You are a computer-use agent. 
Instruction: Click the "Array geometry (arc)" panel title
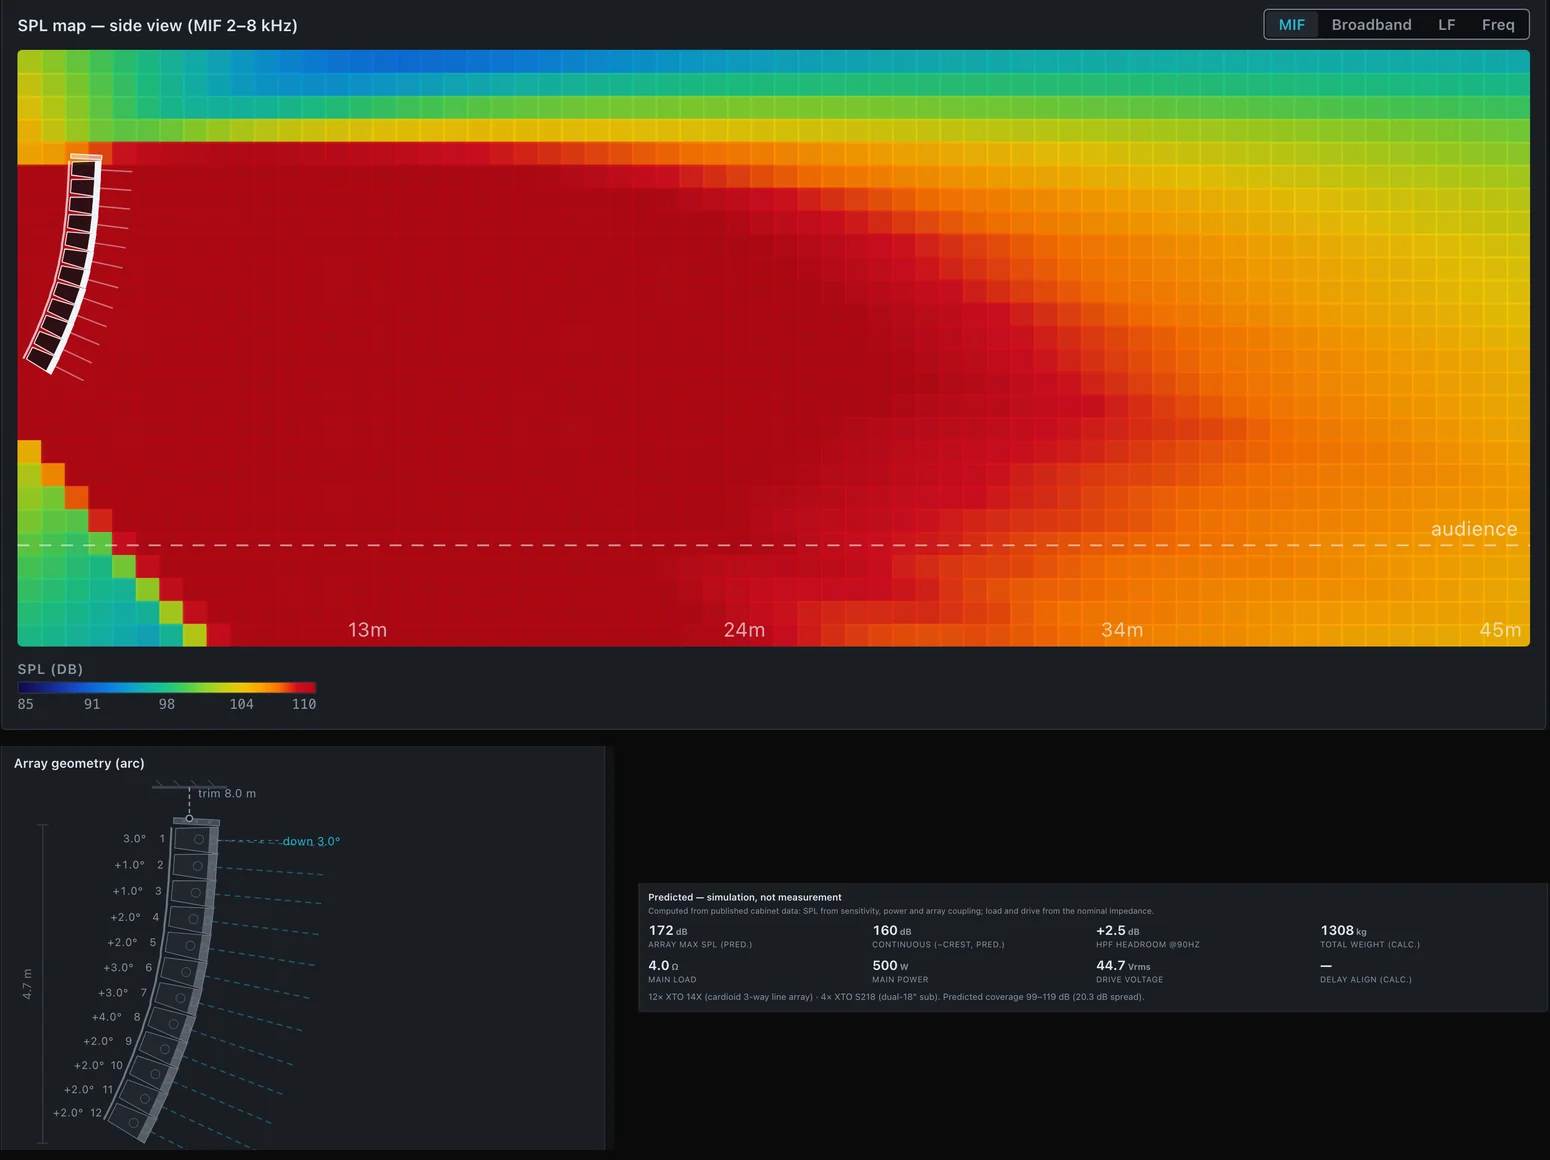click(79, 763)
